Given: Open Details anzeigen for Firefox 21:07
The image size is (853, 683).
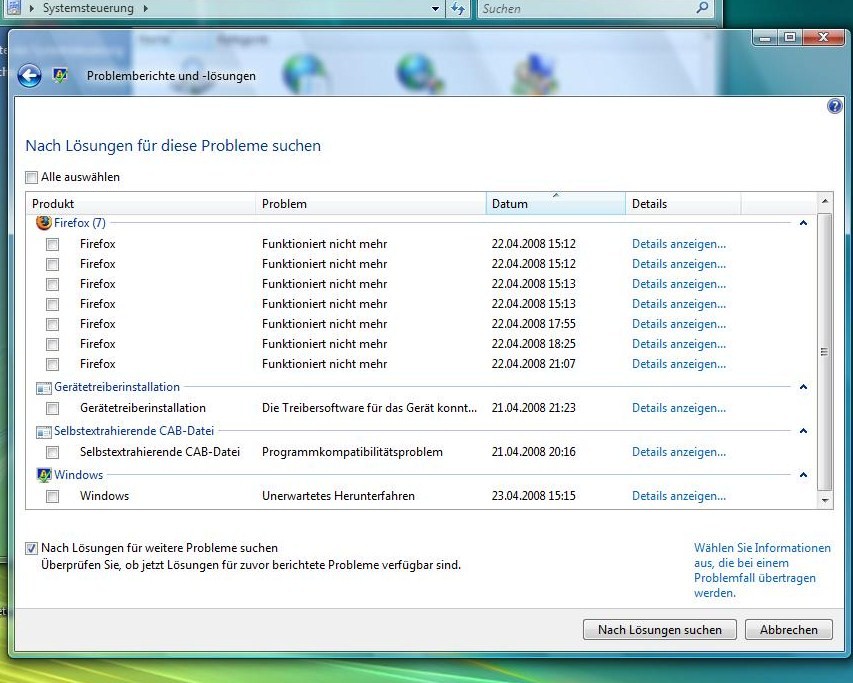Looking at the screenshot, I should (678, 364).
